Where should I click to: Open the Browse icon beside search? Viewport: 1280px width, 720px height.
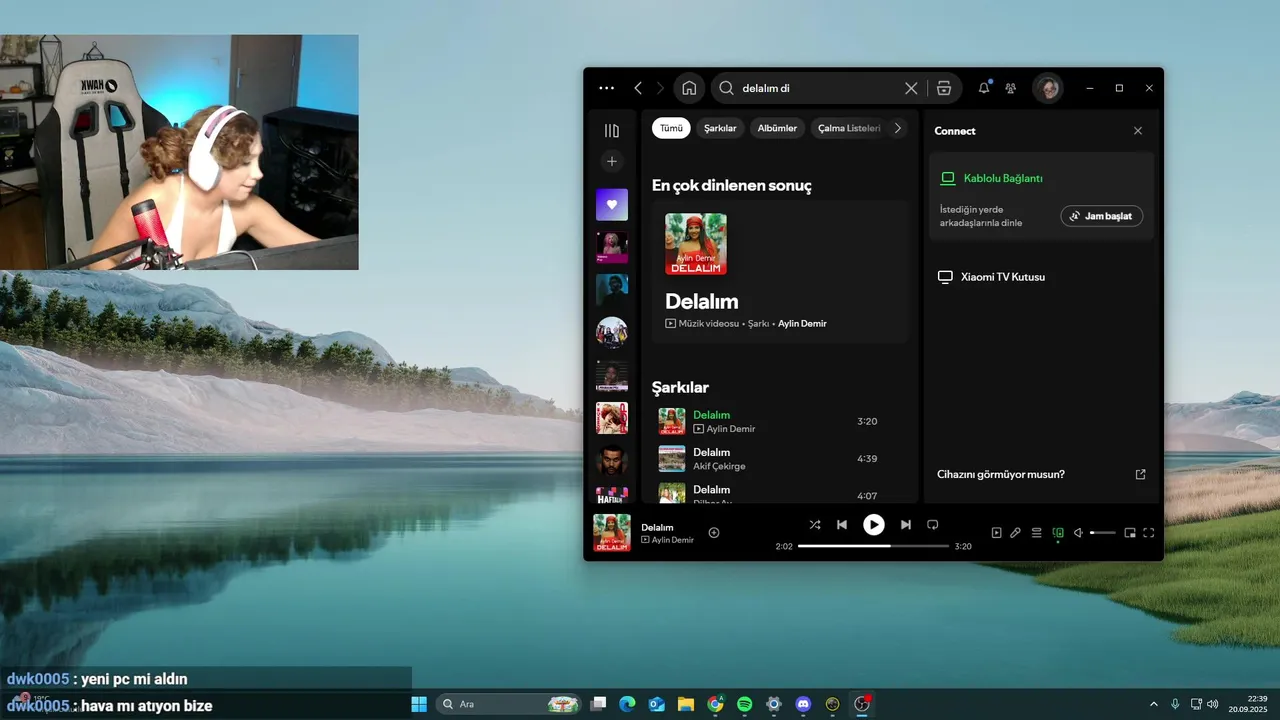944,88
